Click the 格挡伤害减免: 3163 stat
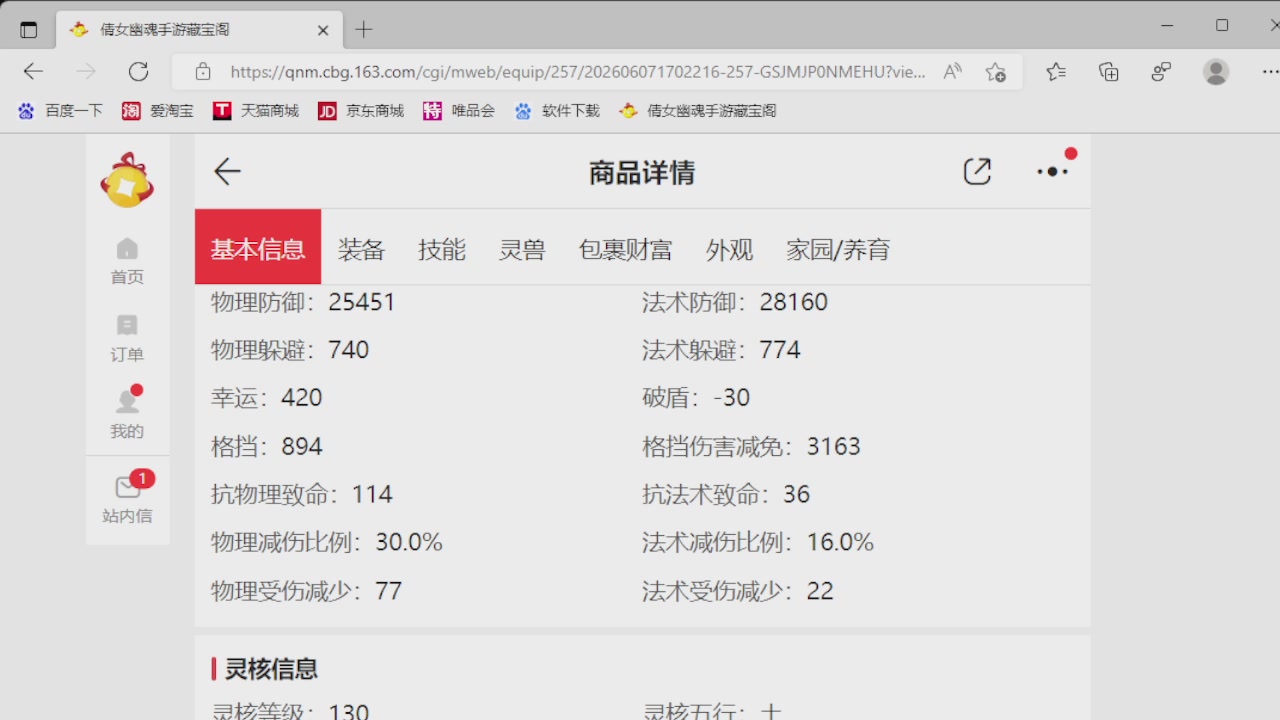 [751, 446]
